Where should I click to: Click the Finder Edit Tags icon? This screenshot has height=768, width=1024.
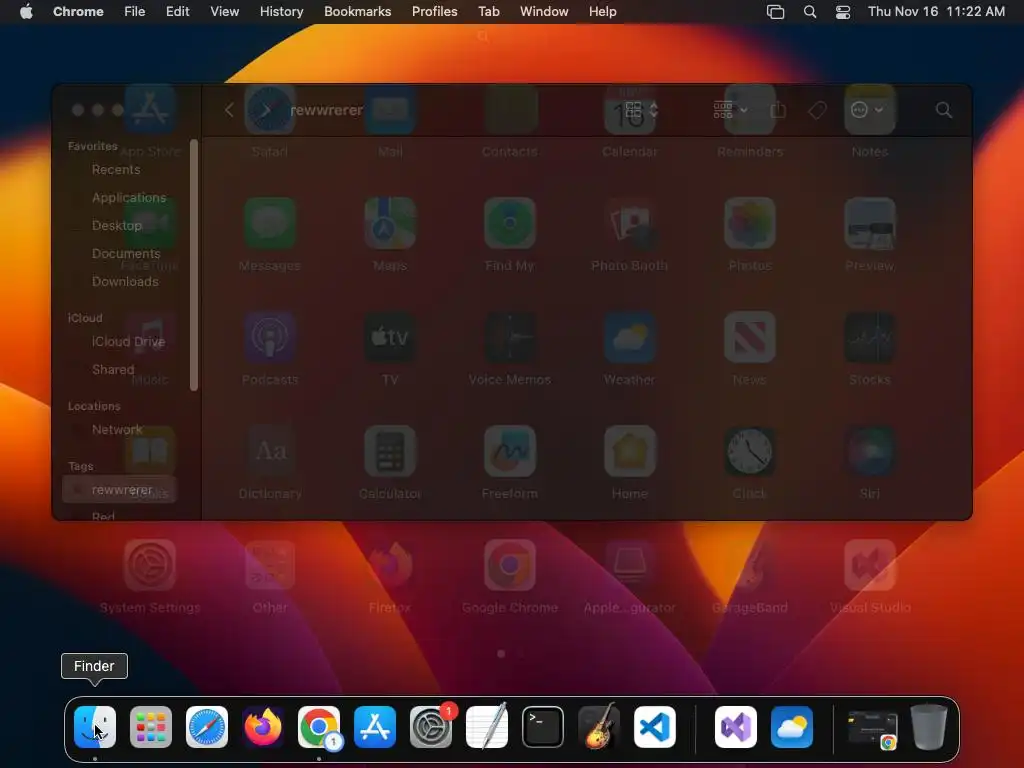click(817, 110)
